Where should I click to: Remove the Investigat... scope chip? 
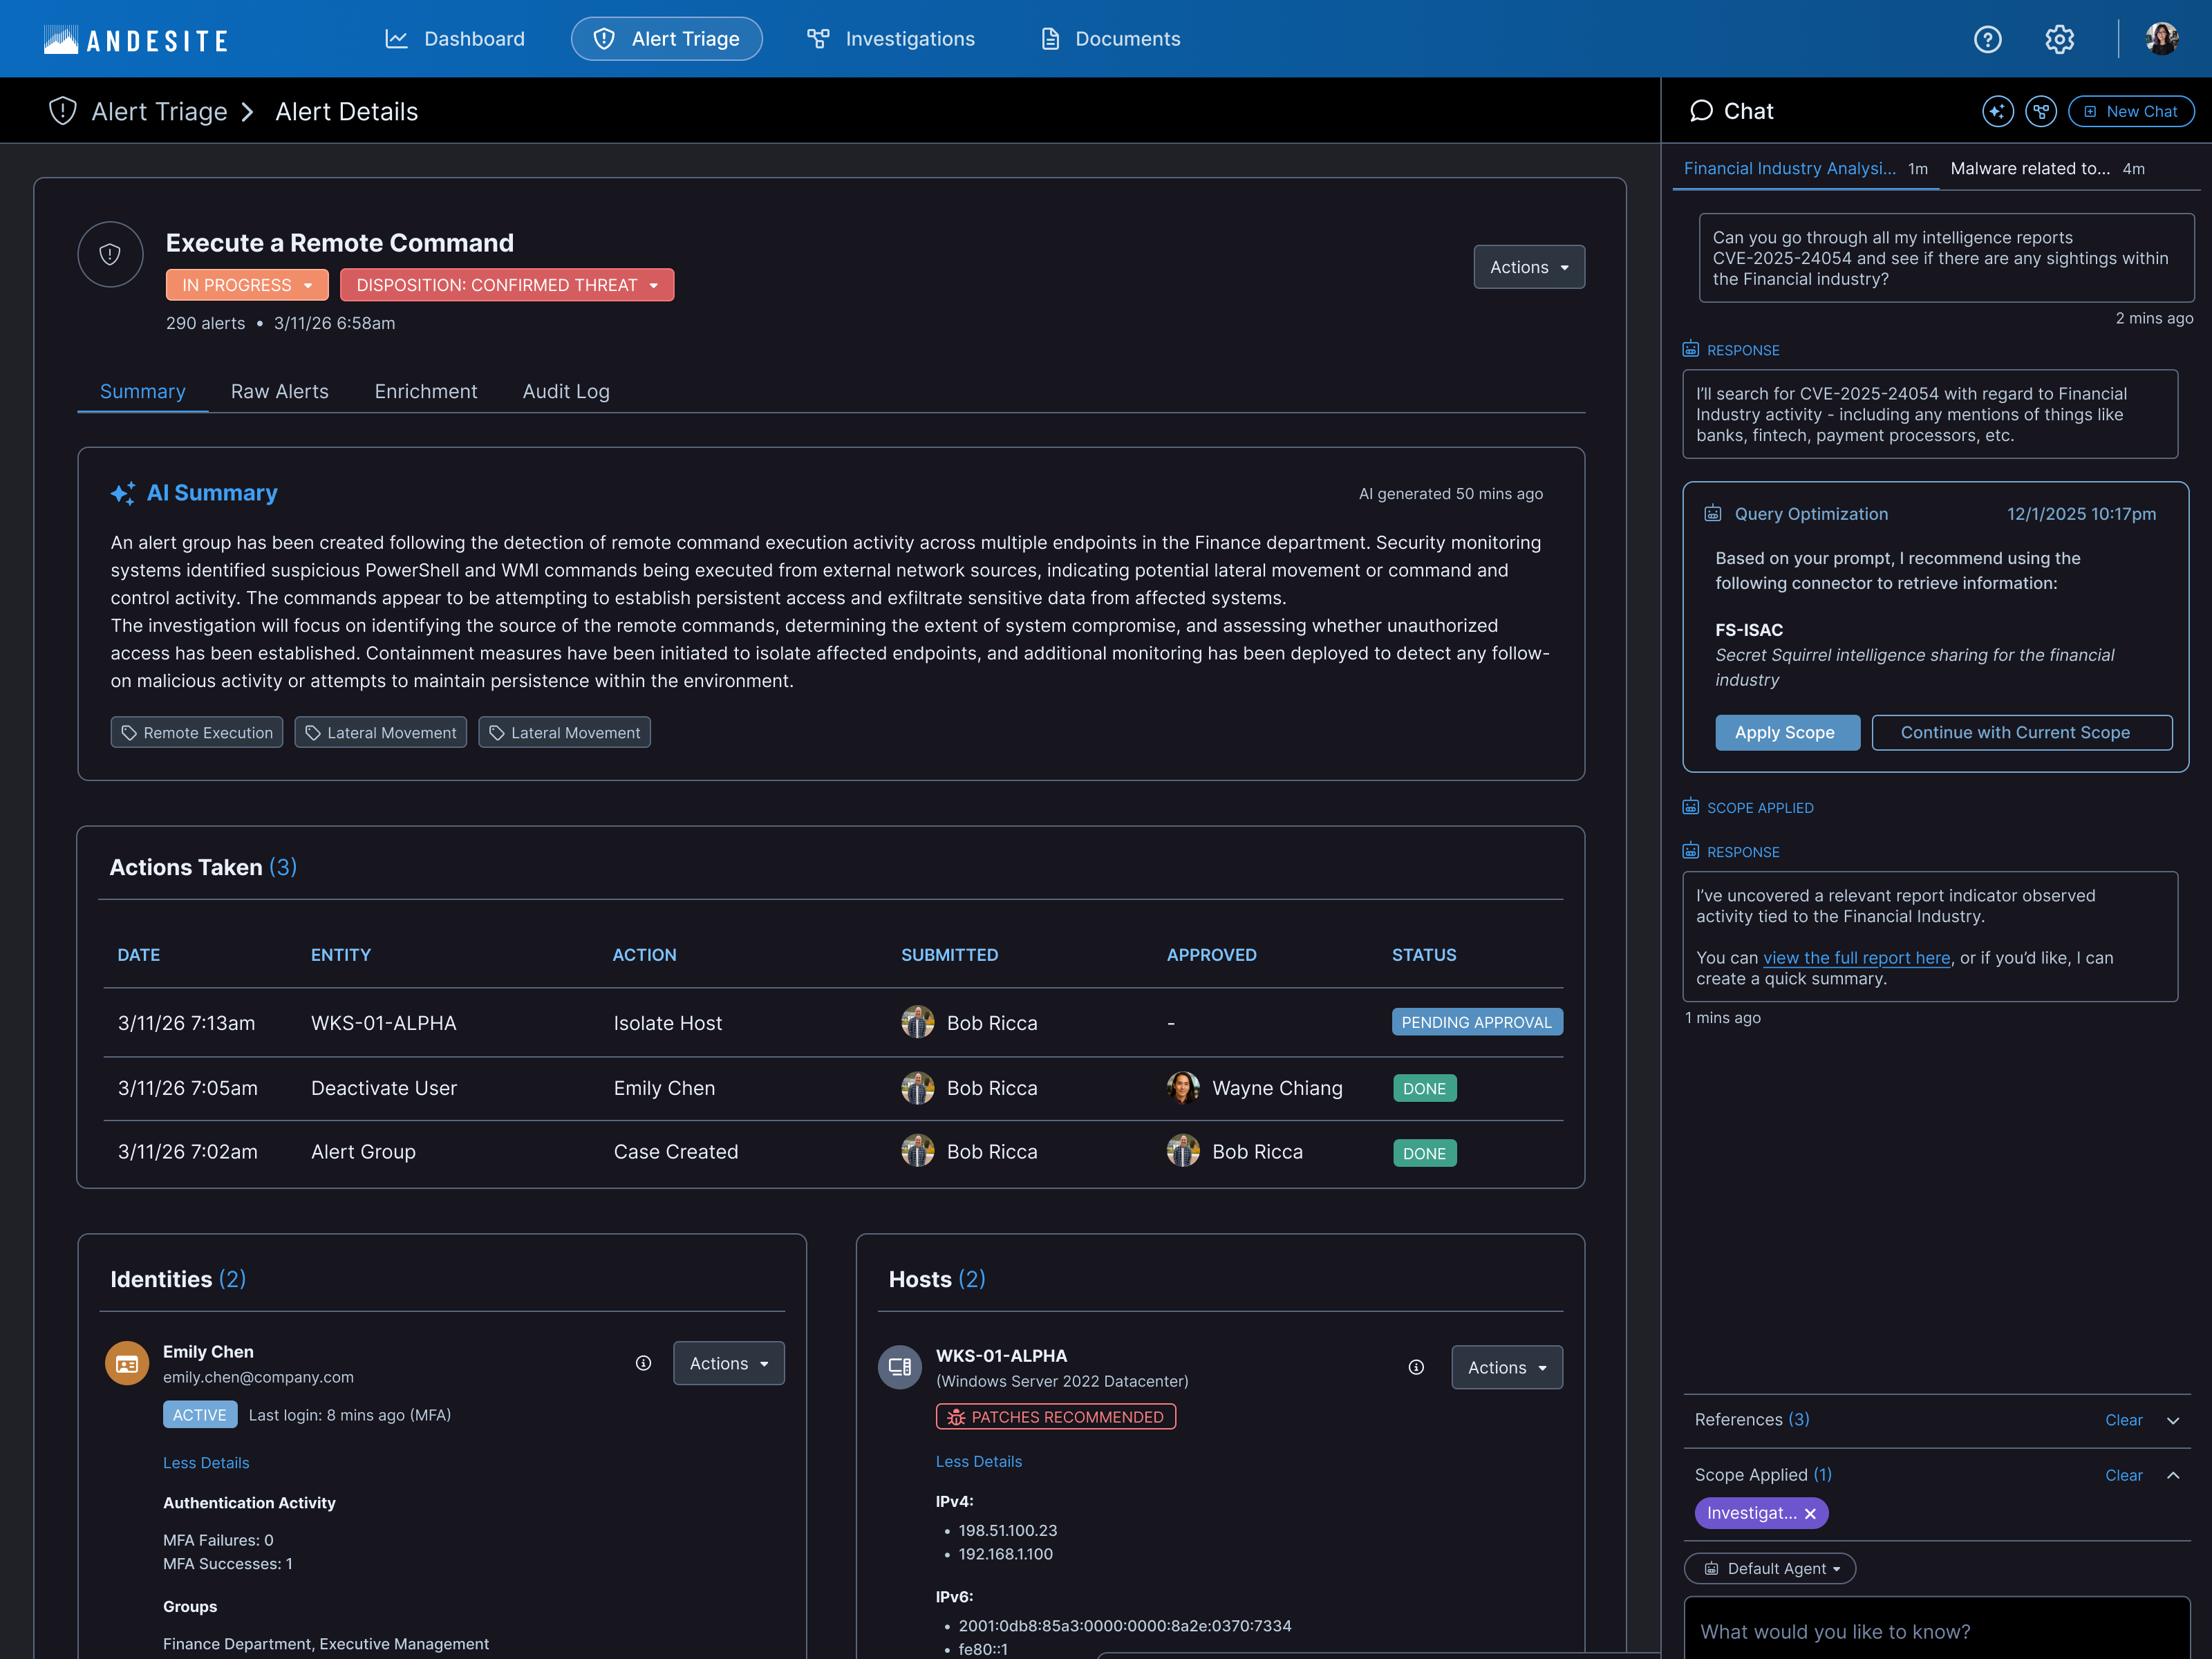[1810, 1513]
